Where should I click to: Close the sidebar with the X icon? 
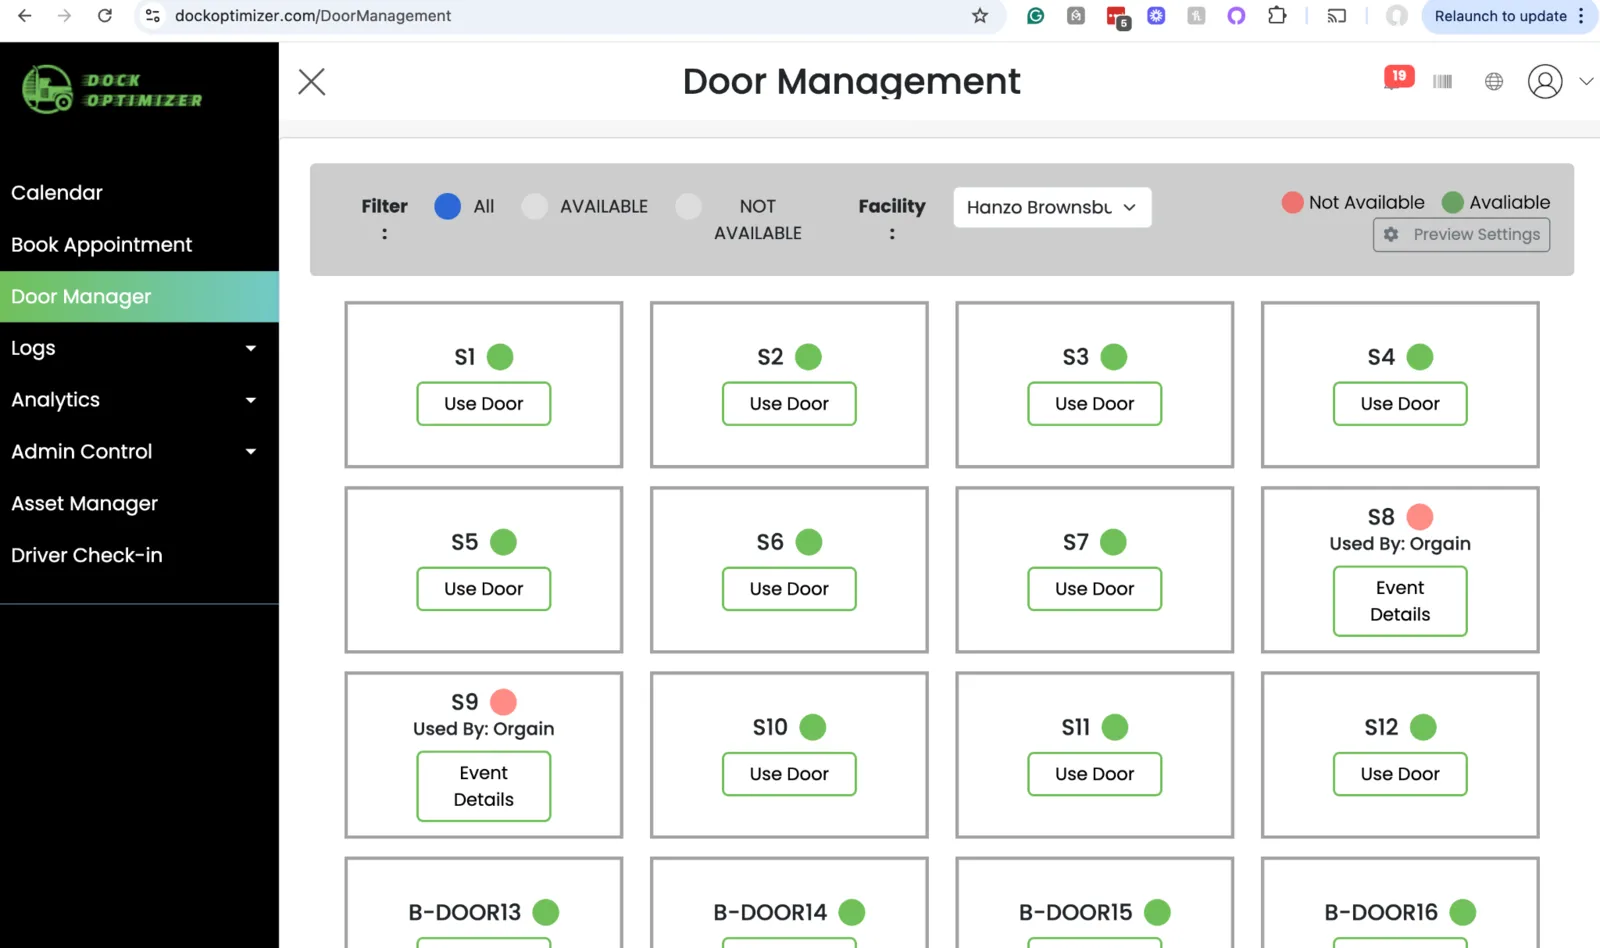click(312, 82)
